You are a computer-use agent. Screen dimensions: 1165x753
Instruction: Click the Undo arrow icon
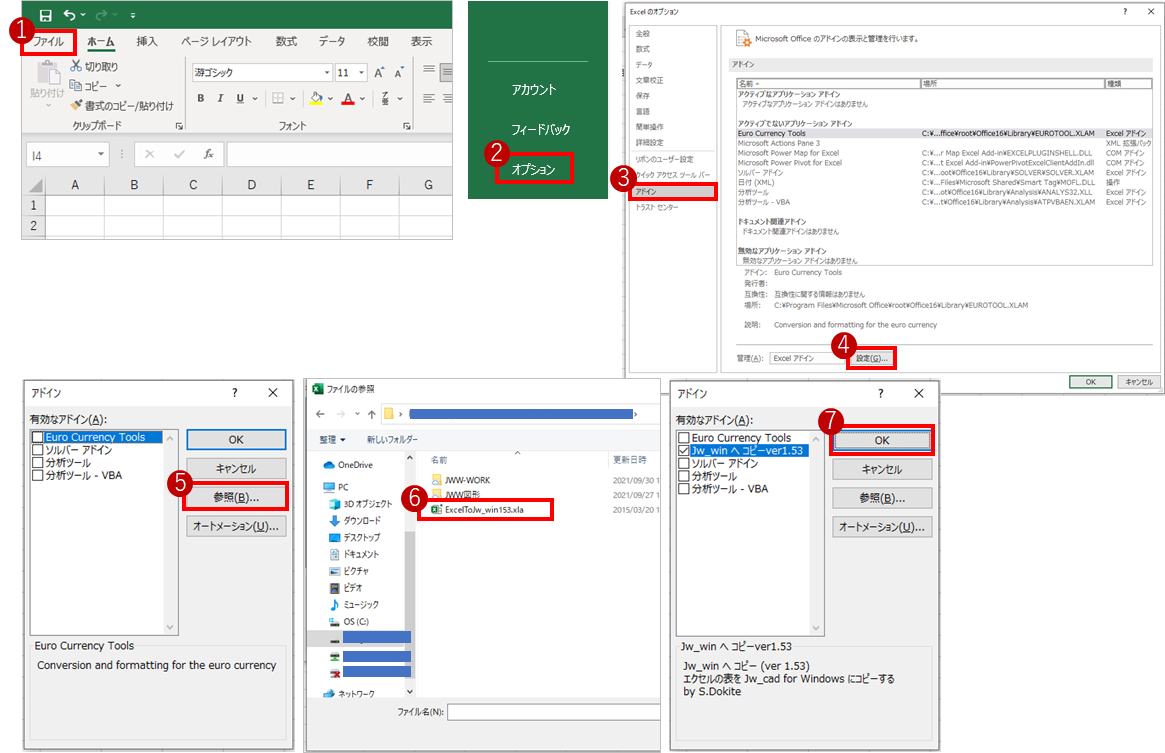[69, 15]
